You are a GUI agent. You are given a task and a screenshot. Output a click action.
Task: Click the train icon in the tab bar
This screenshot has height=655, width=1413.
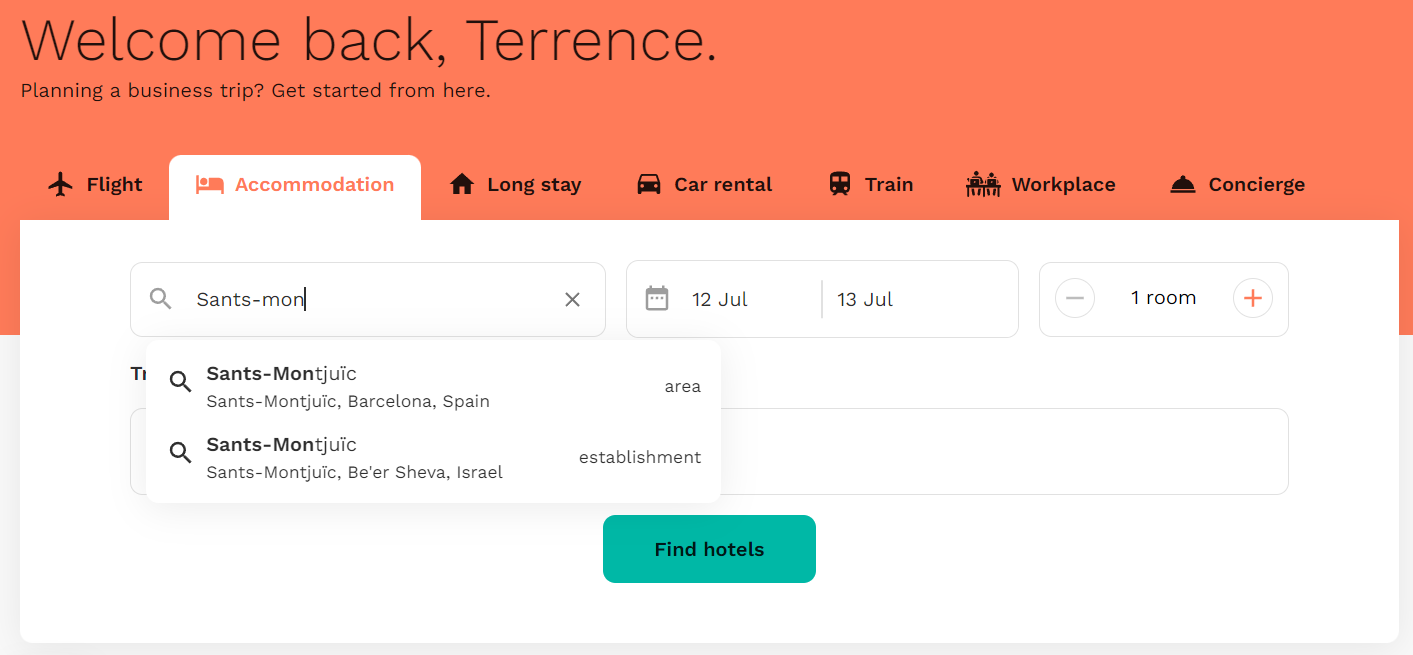click(x=840, y=185)
